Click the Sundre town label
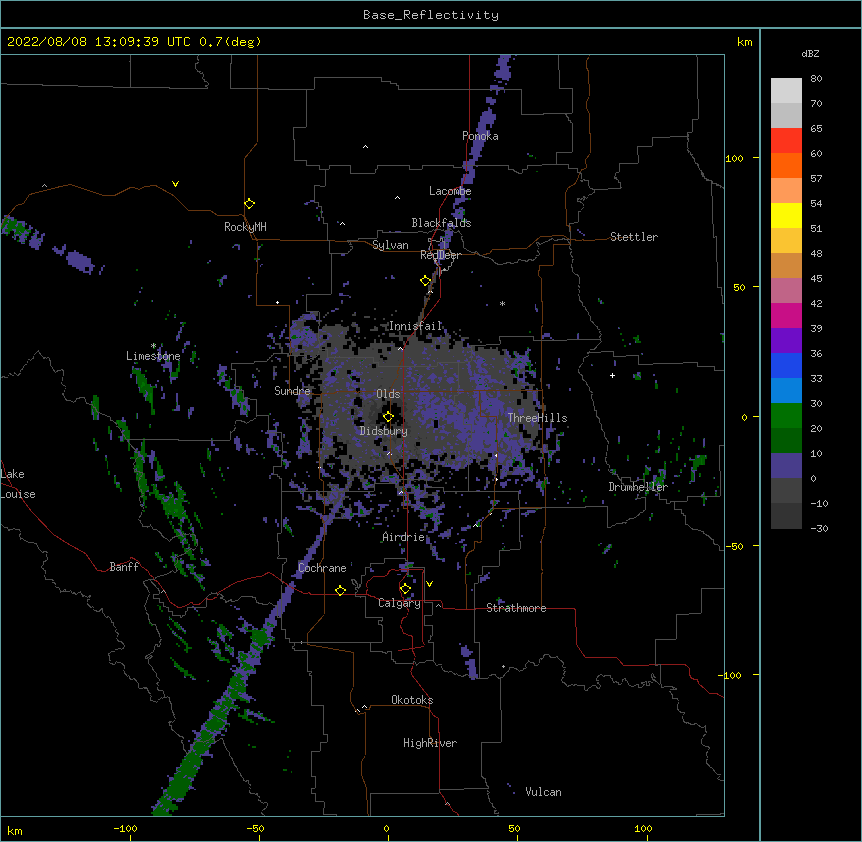Screen dimensions: 862x842 (x=292, y=391)
